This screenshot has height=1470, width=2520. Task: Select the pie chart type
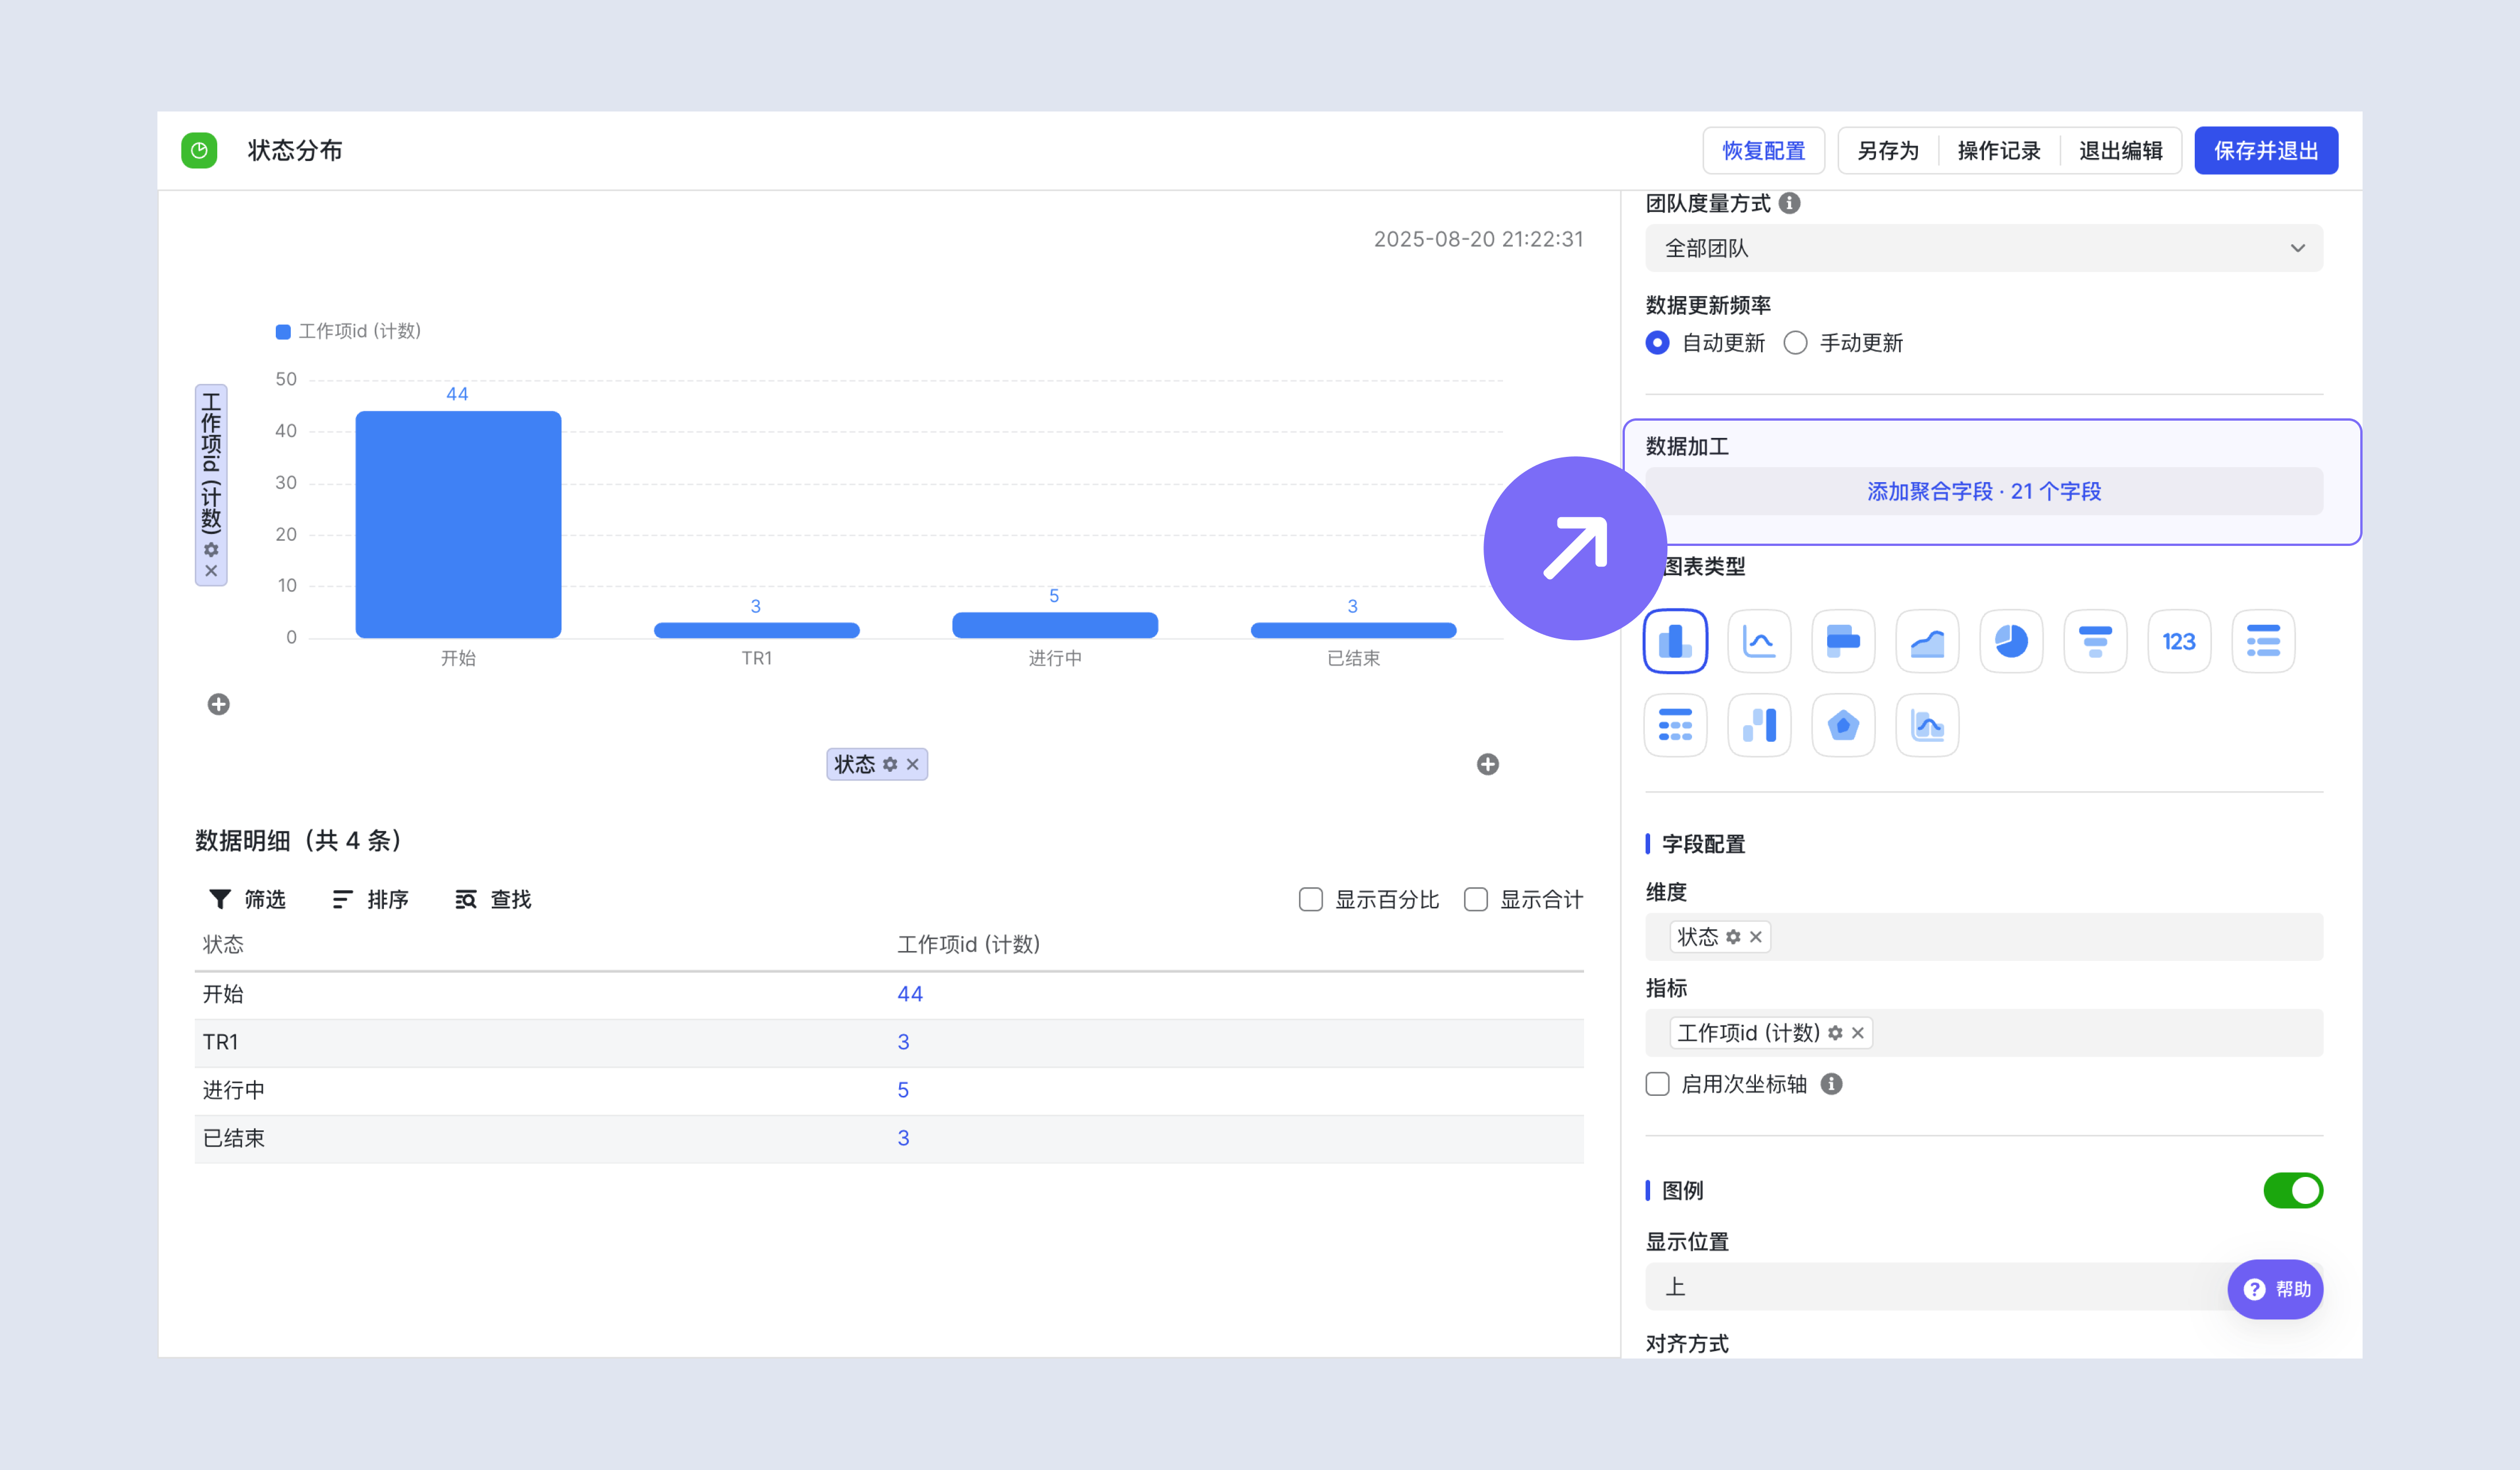click(x=2011, y=641)
